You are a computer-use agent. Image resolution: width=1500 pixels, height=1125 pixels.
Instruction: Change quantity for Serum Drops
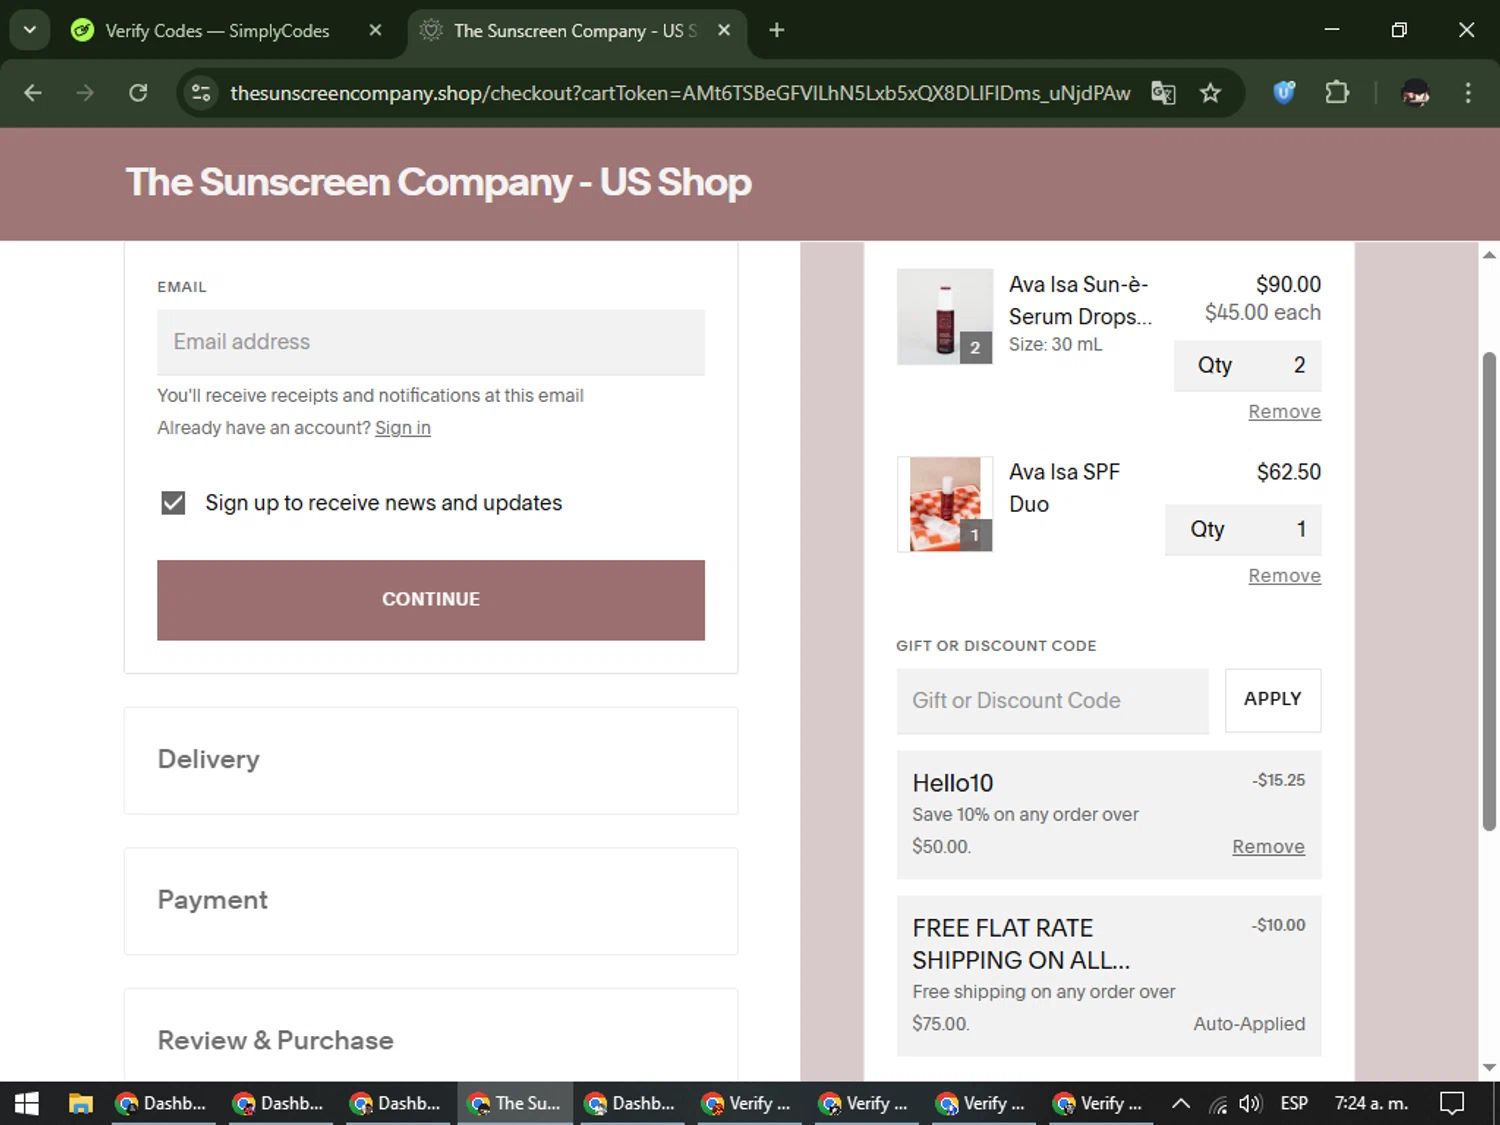[1247, 365]
